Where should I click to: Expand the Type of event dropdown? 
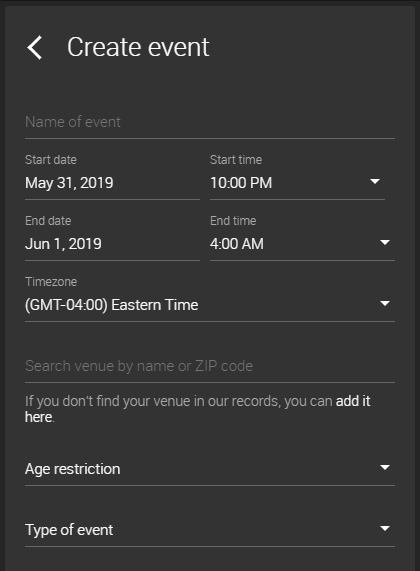(210, 530)
